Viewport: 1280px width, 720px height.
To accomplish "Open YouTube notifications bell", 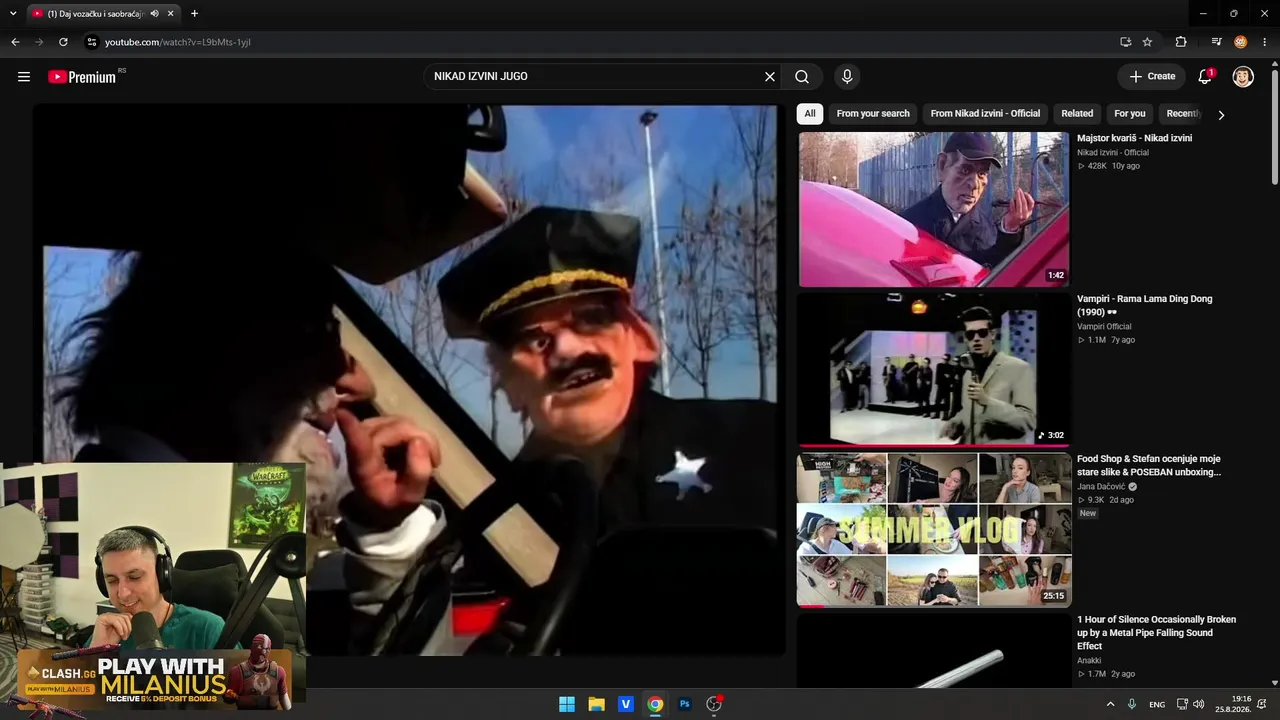I will [x=1205, y=77].
